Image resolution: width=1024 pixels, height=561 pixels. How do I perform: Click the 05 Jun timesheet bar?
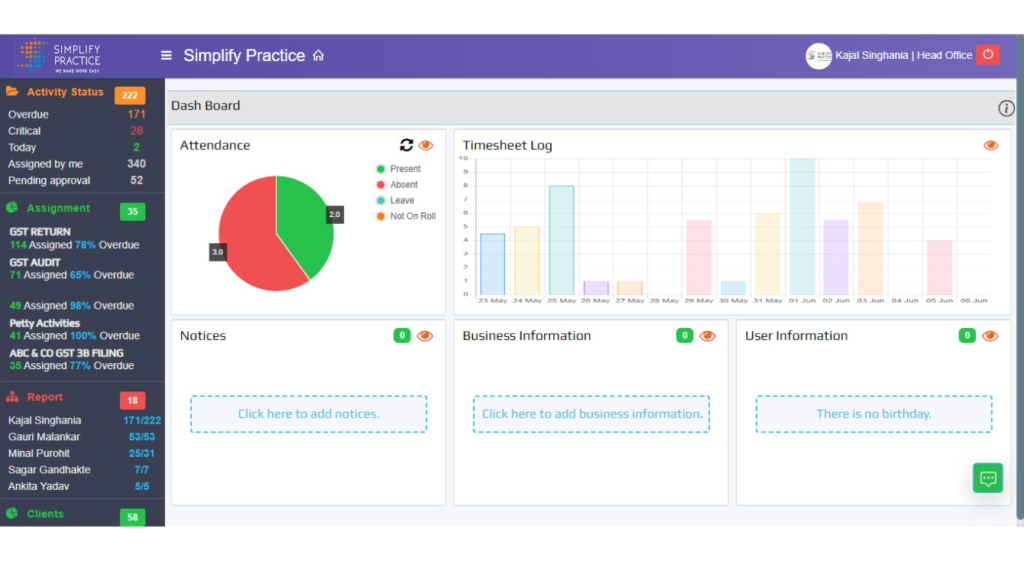tap(939, 268)
